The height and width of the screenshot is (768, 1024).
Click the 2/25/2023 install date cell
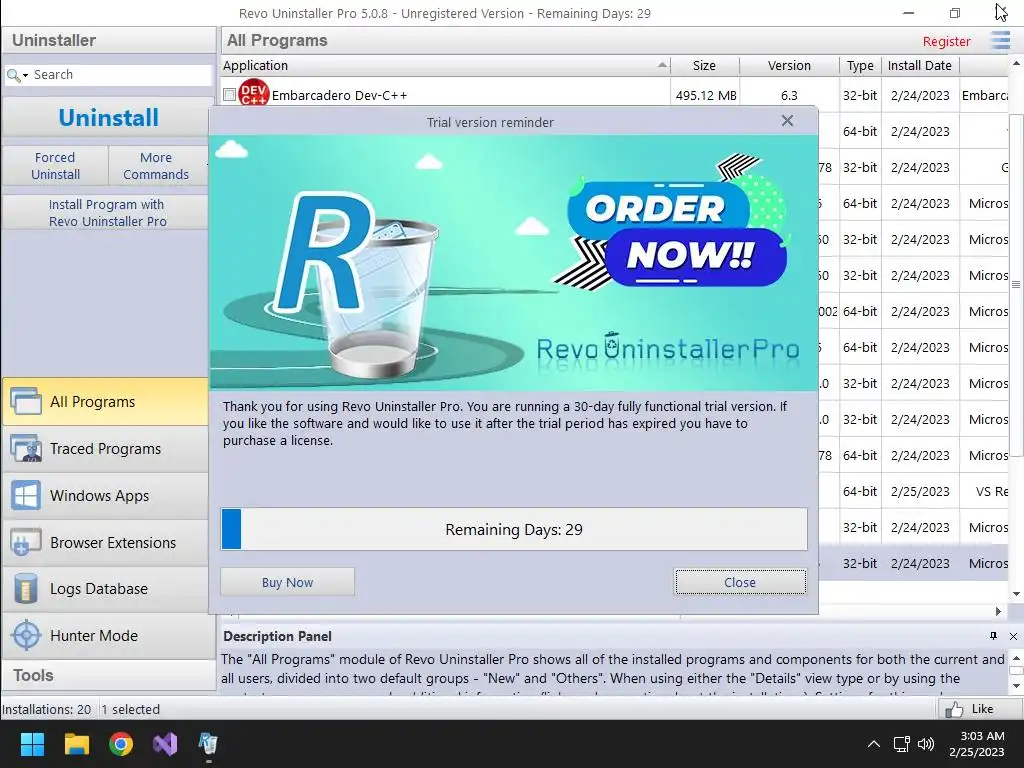pos(920,491)
